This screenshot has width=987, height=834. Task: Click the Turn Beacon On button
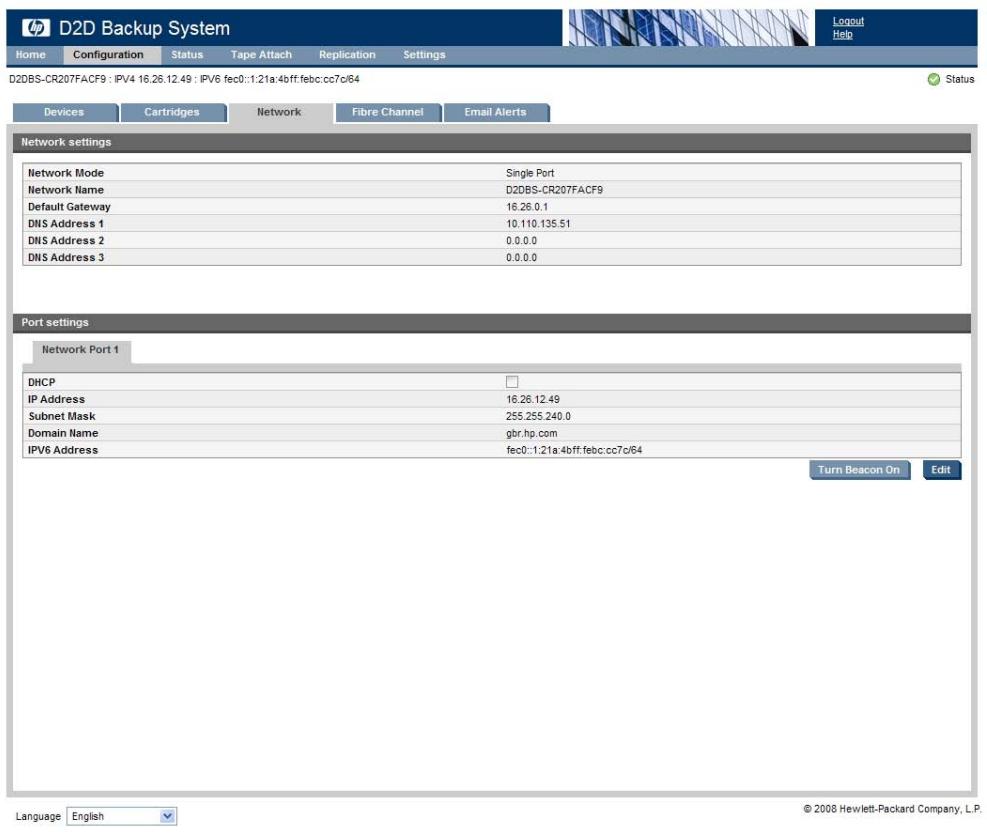(x=859, y=470)
